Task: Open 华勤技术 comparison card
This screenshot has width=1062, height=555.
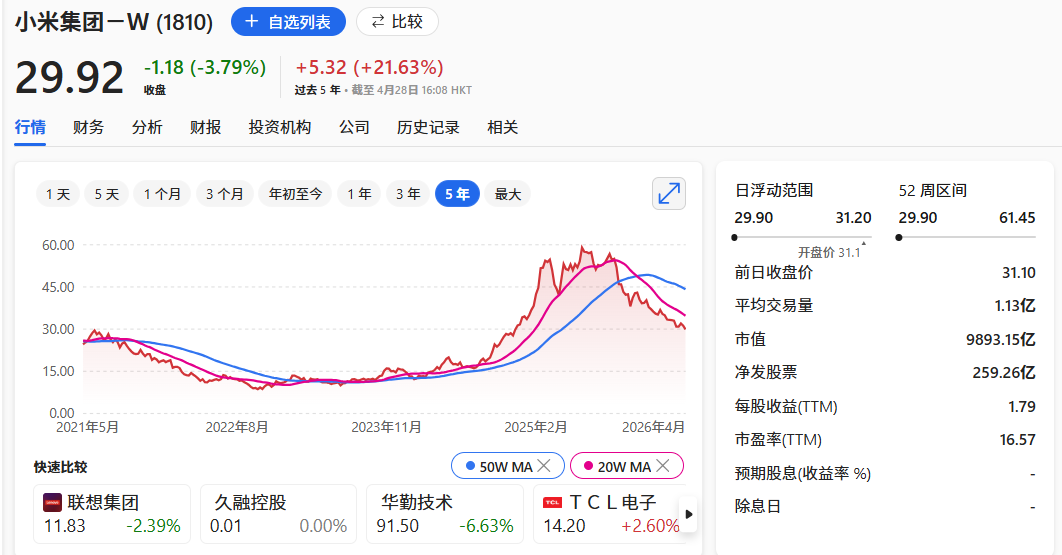Action: pos(445,514)
